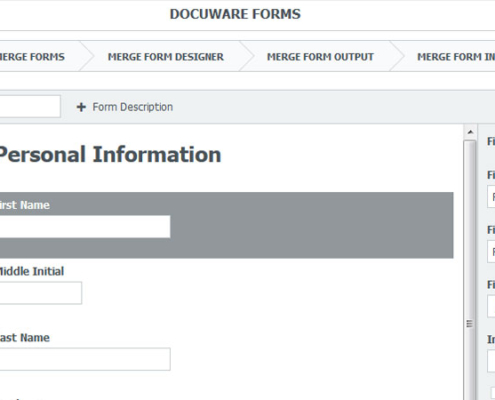The width and height of the screenshot is (495, 400).
Task: Click the plus icon beside Form Description
Action: coord(81,107)
